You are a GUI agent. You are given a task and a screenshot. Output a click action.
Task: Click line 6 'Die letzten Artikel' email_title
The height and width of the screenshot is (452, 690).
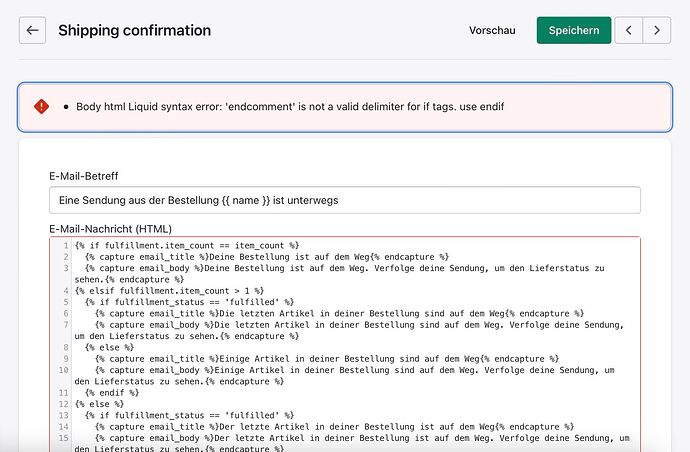339,313
